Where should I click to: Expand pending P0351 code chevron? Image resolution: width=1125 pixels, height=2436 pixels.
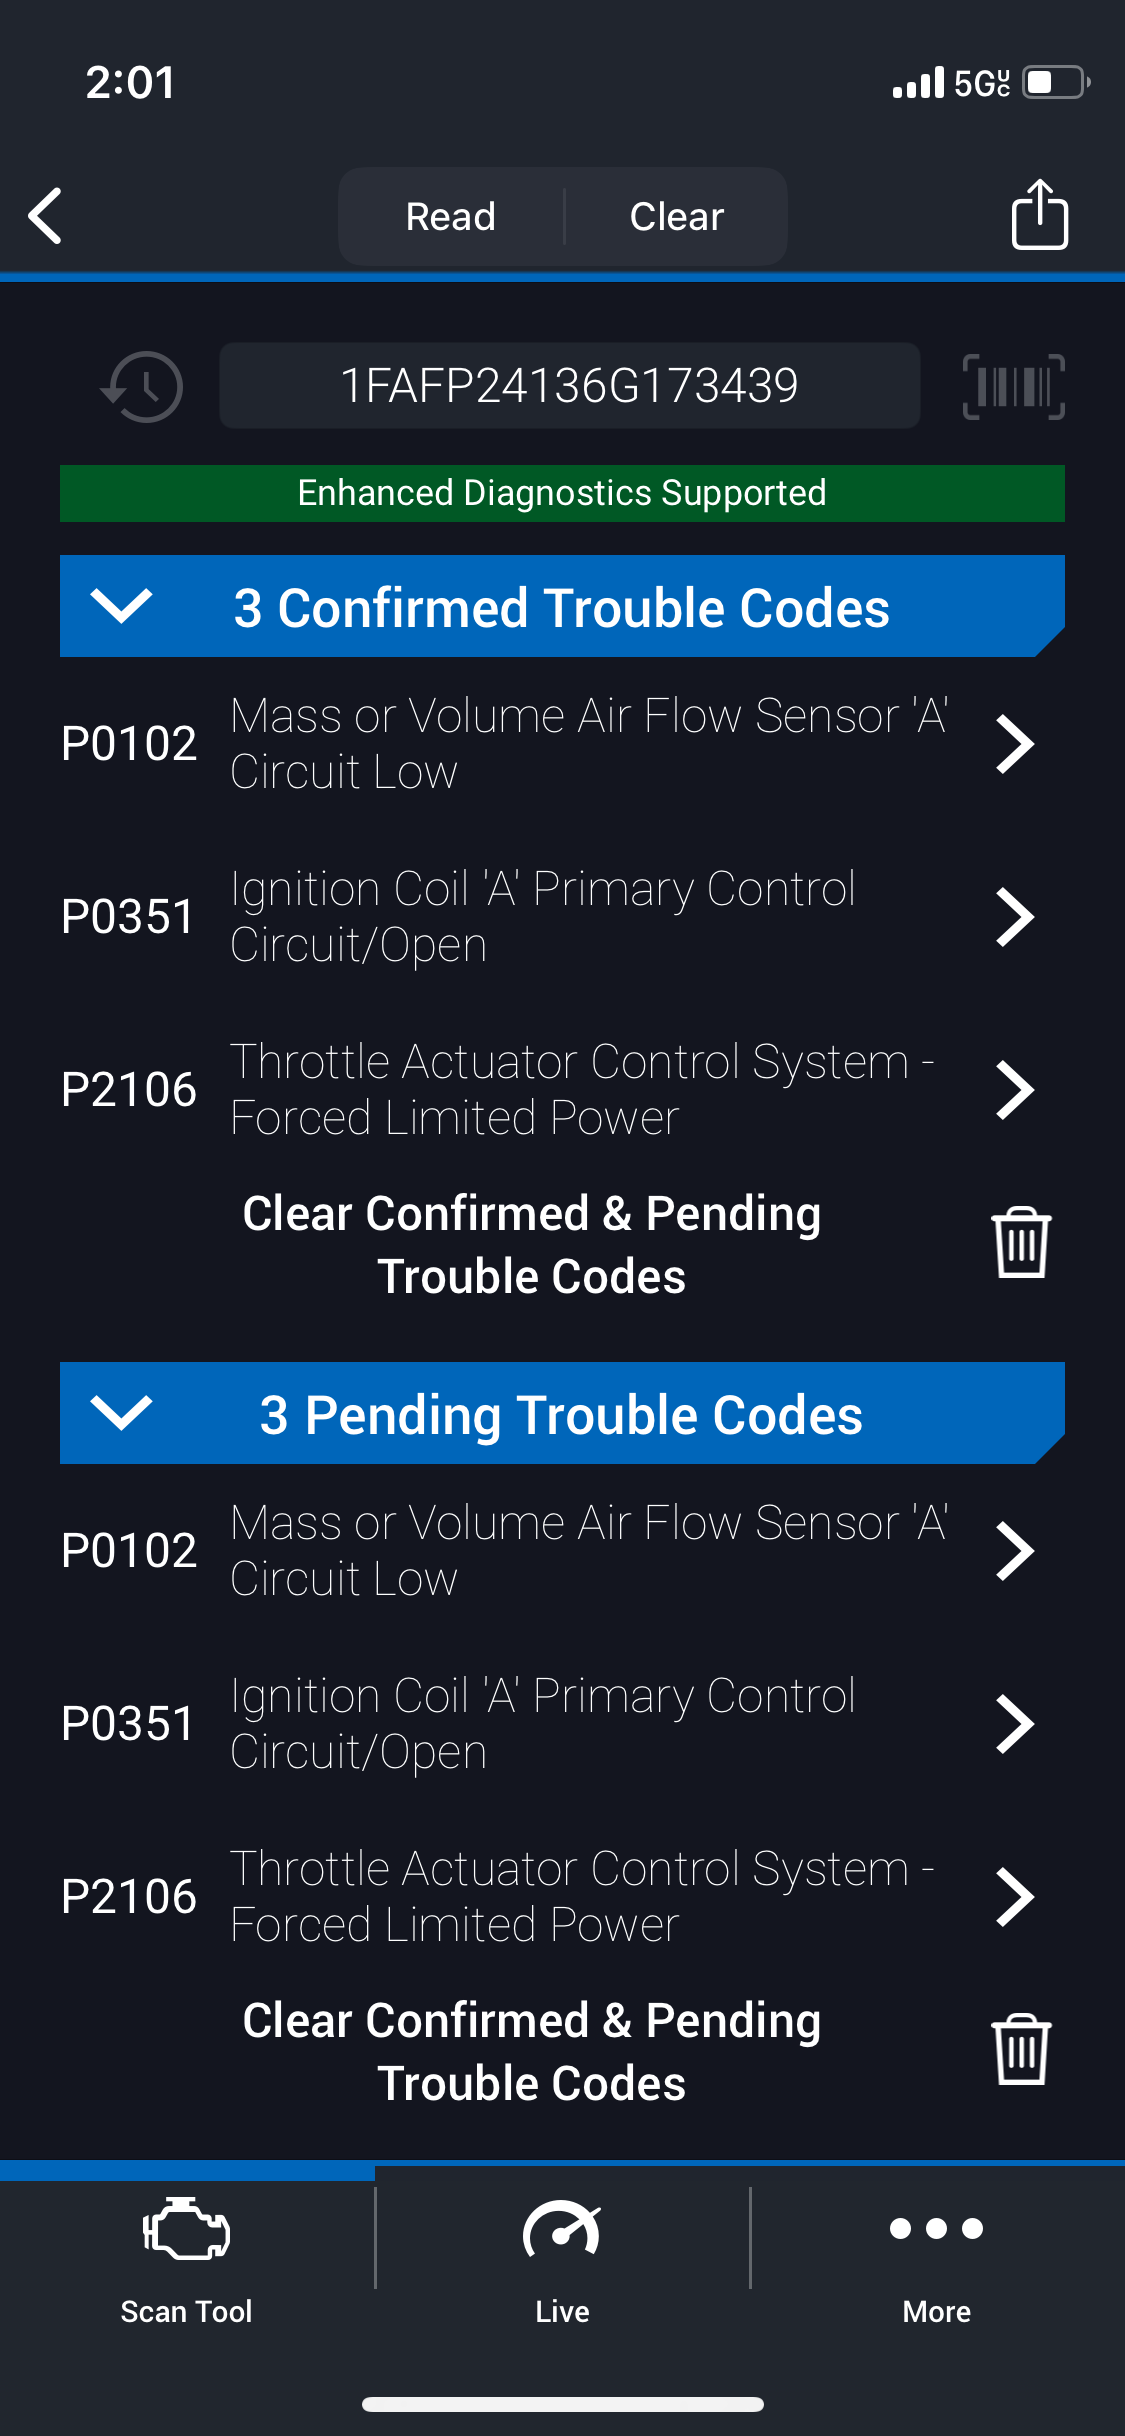point(1014,1724)
